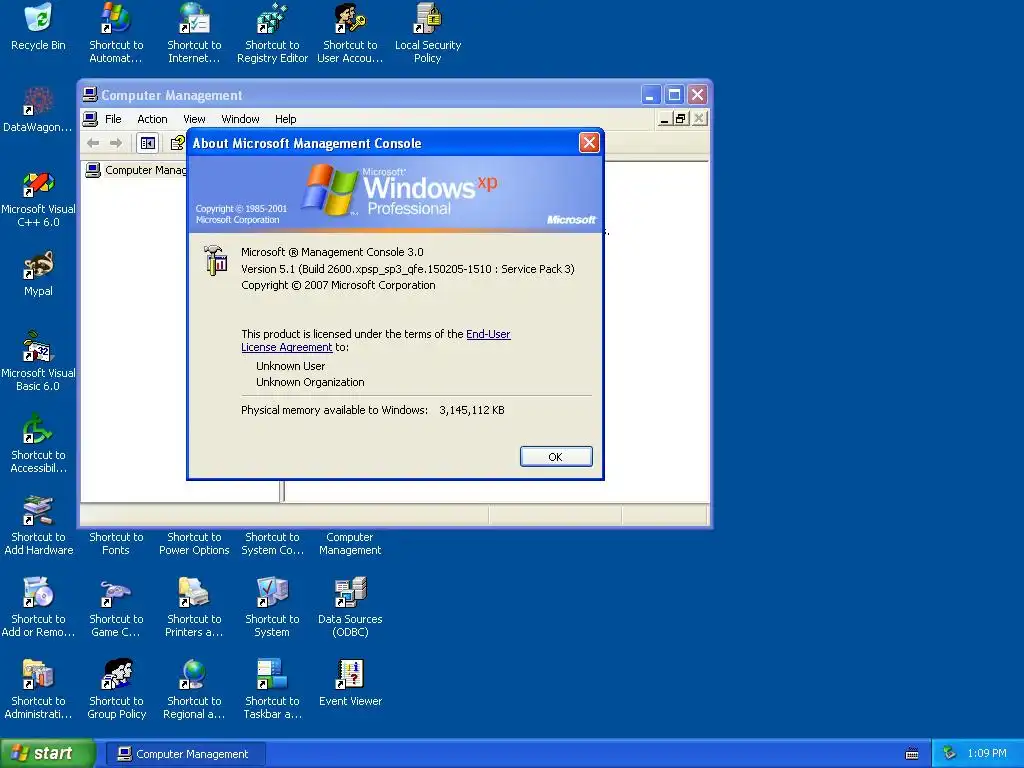Click the Help toolbar icon in Computer Management
The image size is (1024, 768).
(178, 143)
